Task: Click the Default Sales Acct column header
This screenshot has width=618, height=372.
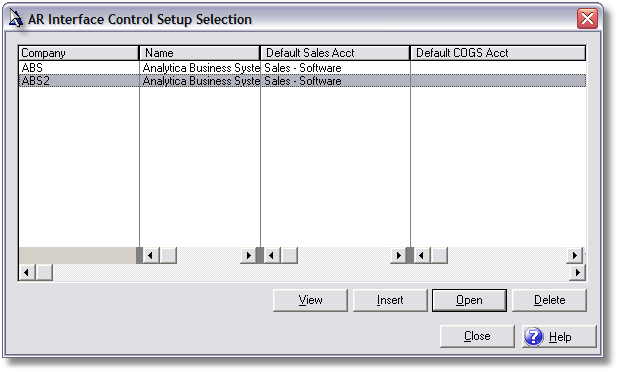Action: pyautogui.click(x=335, y=53)
